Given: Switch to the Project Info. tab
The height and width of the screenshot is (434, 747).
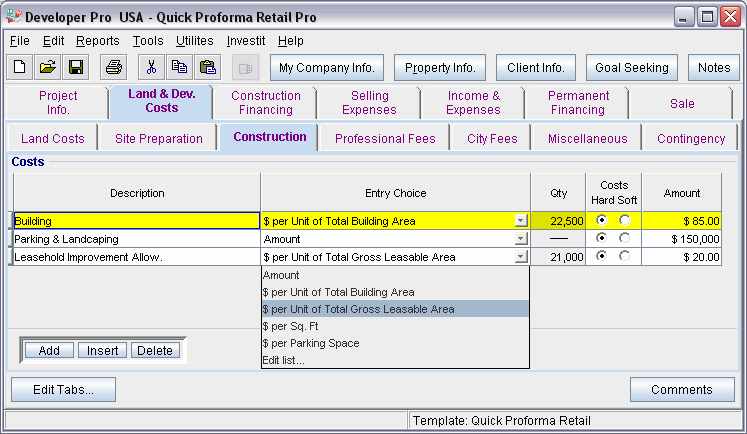Looking at the screenshot, I should coord(58,102).
